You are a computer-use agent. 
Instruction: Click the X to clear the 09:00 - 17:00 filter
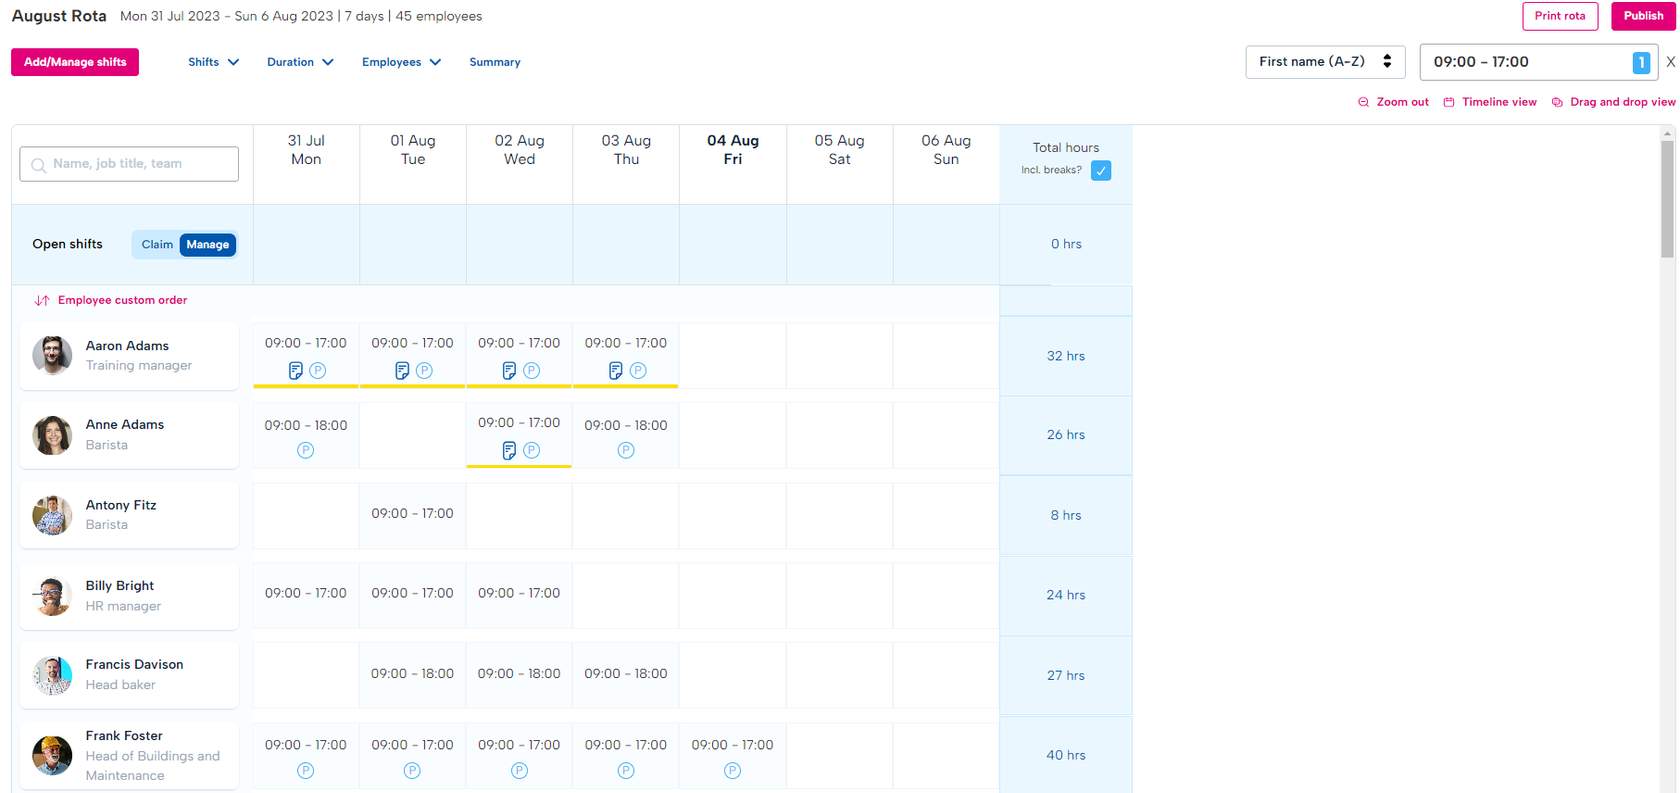[x=1670, y=62]
